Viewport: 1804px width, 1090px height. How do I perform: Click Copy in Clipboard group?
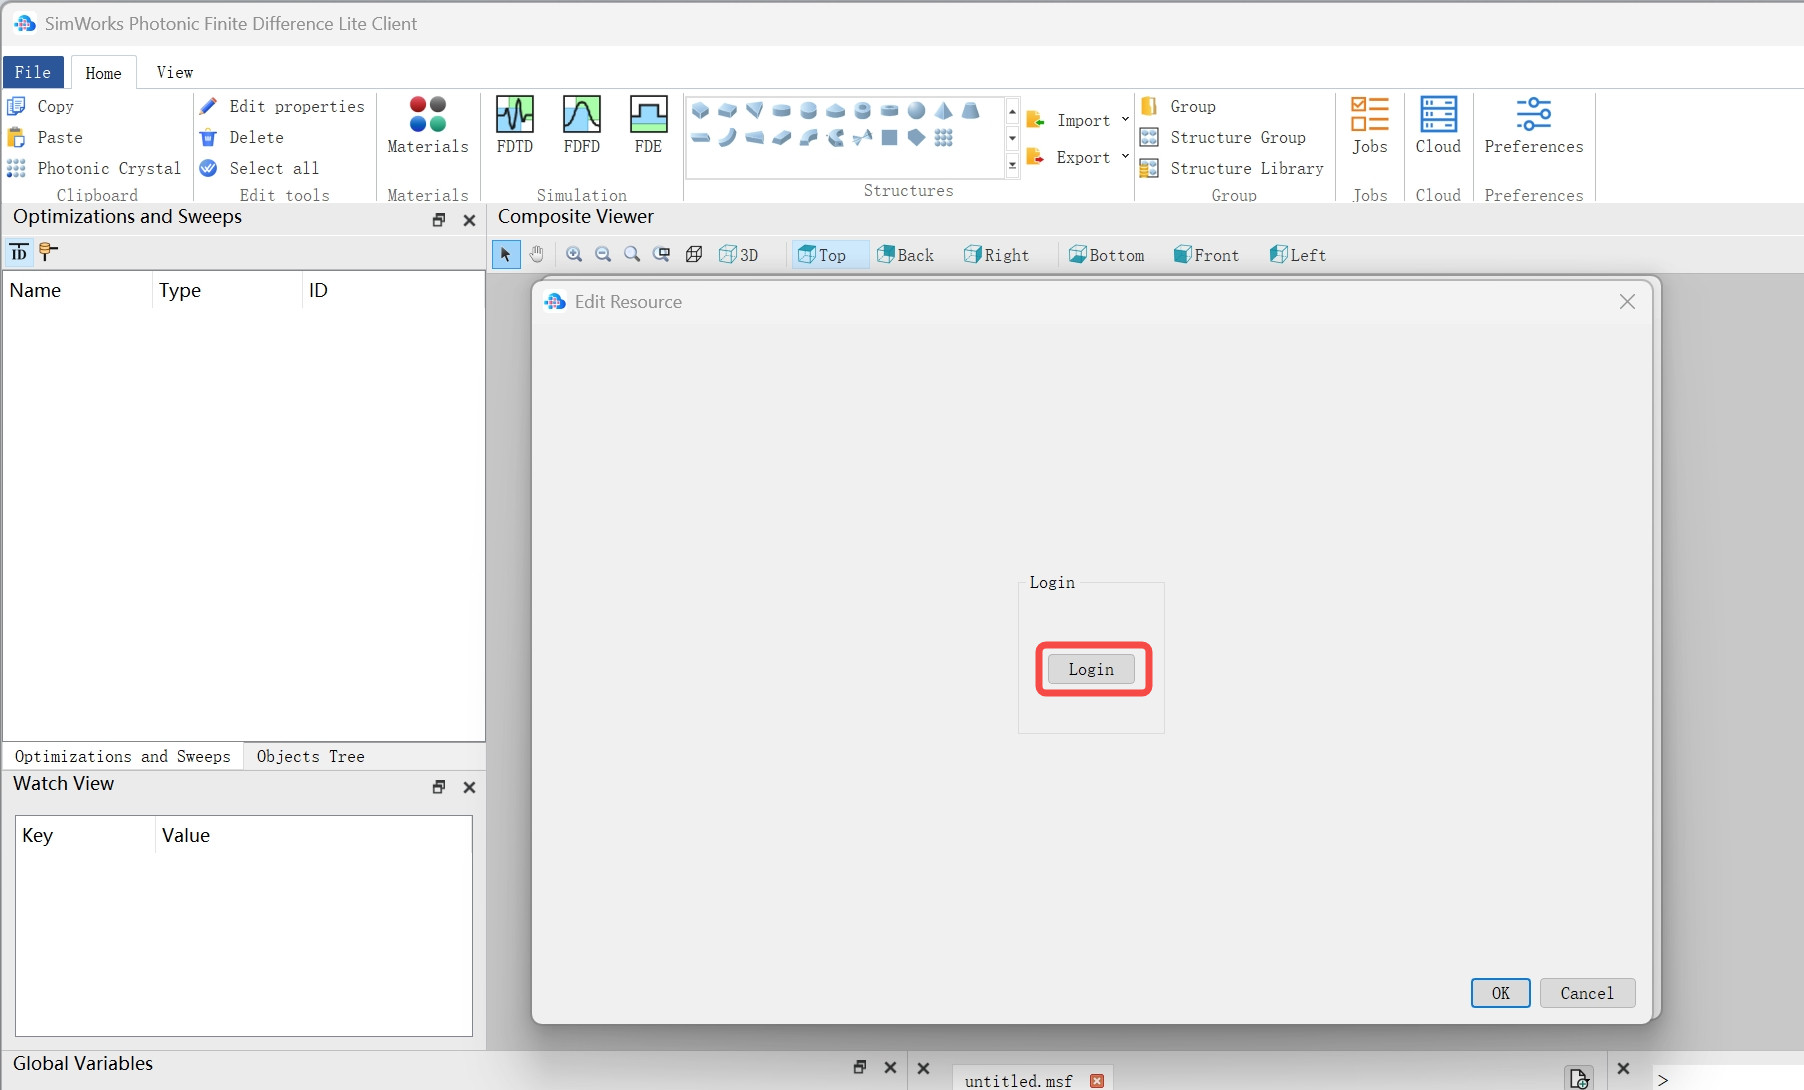pyautogui.click(x=42, y=106)
